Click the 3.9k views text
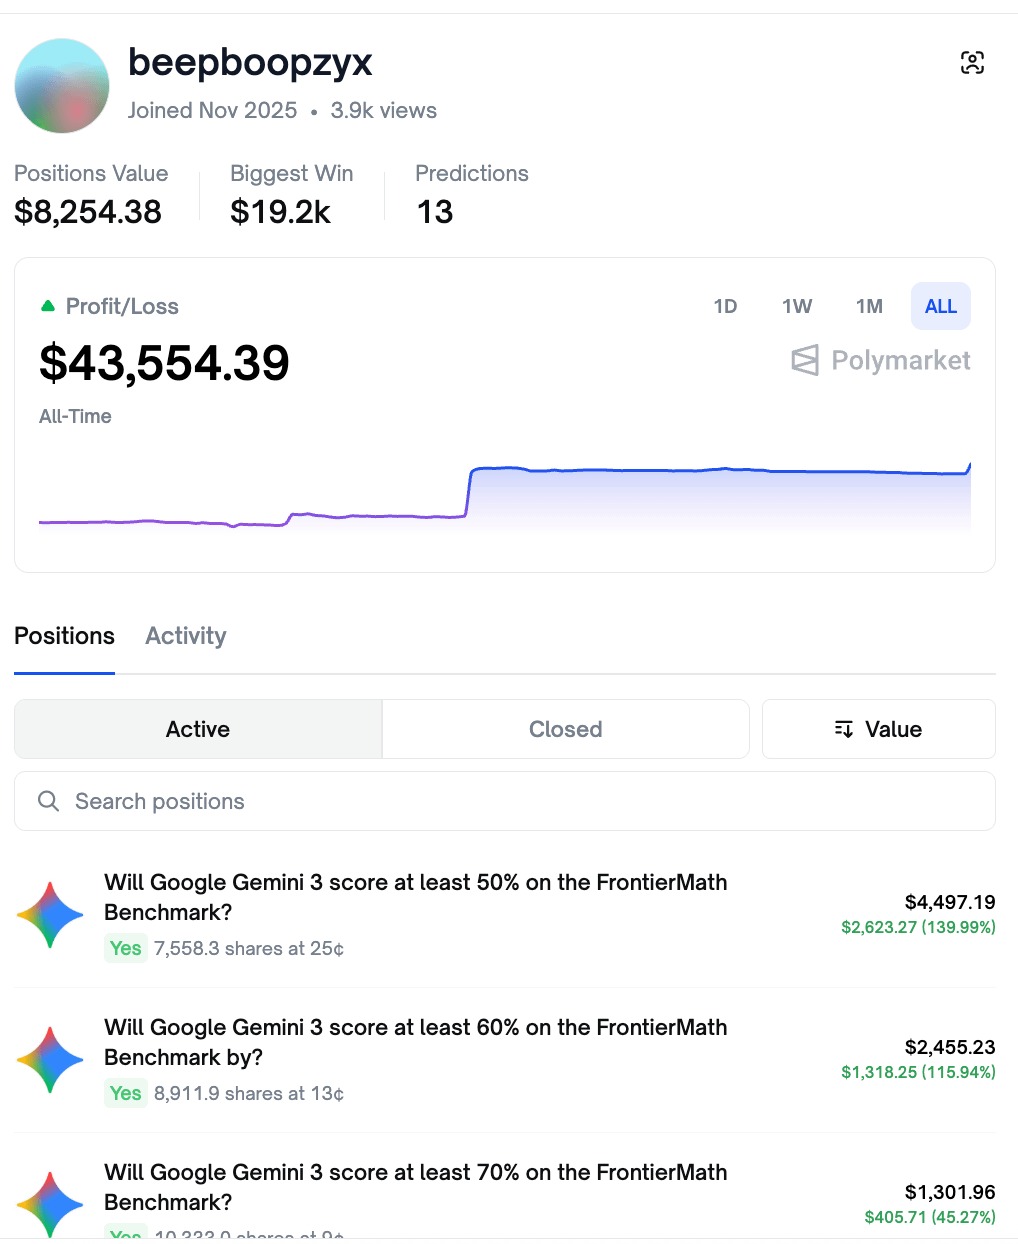This screenshot has height=1244, width=1018. [384, 110]
